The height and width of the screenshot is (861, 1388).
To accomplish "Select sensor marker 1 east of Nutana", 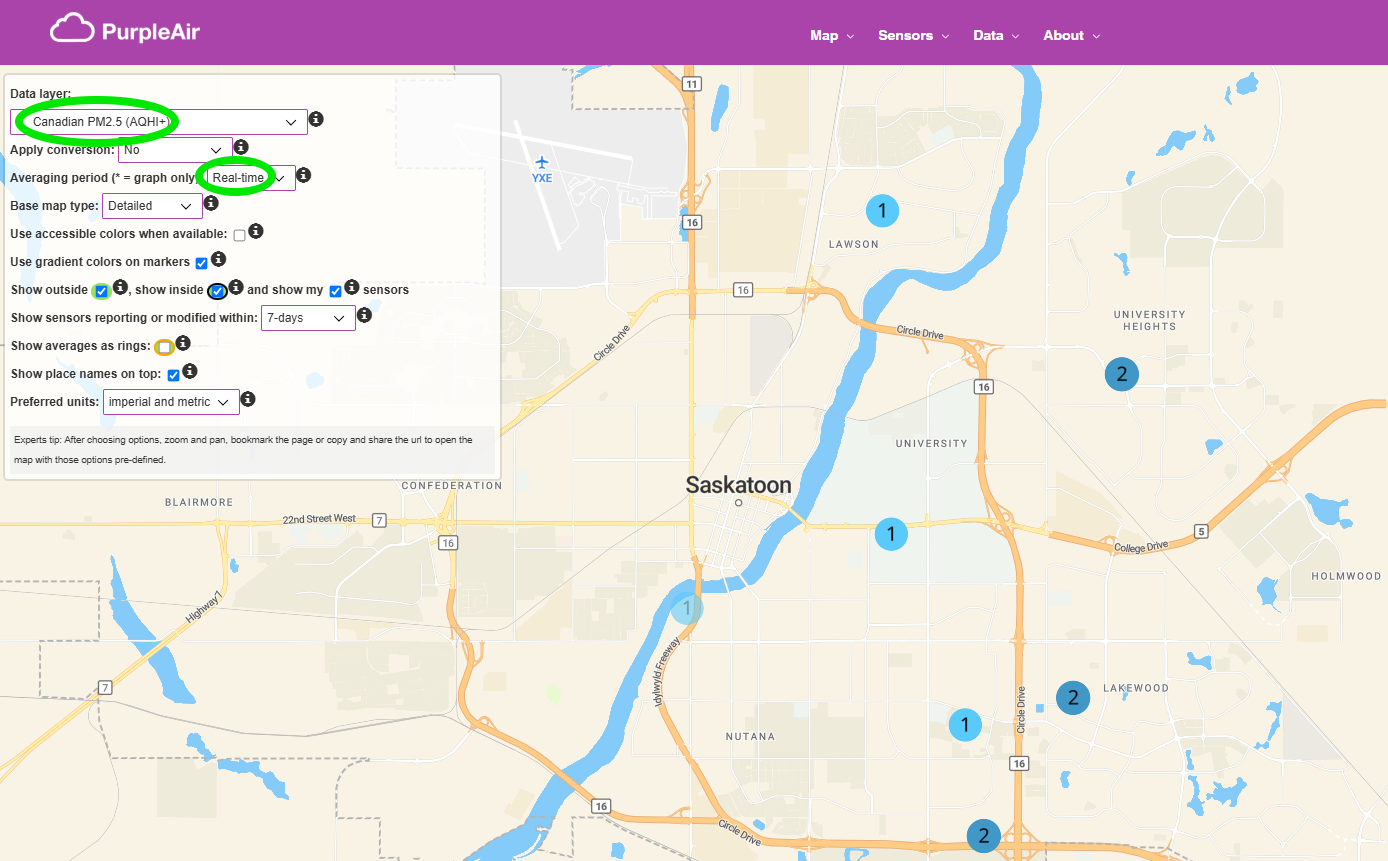I will [x=965, y=724].
